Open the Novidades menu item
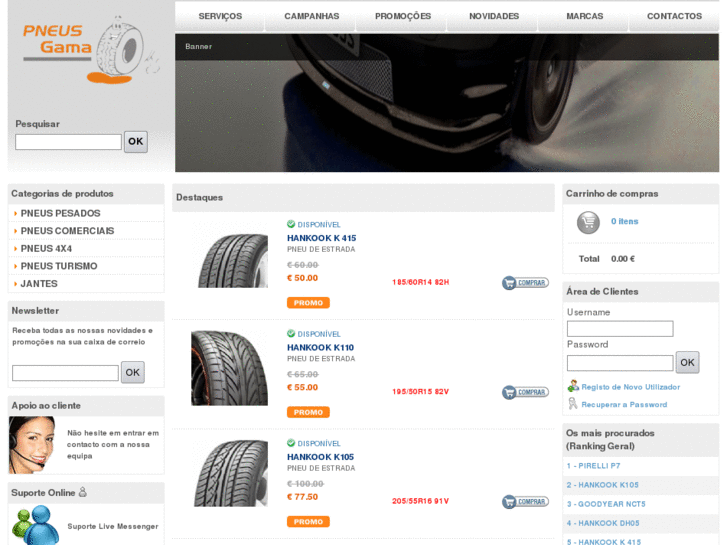 click(x=494, y=16)
